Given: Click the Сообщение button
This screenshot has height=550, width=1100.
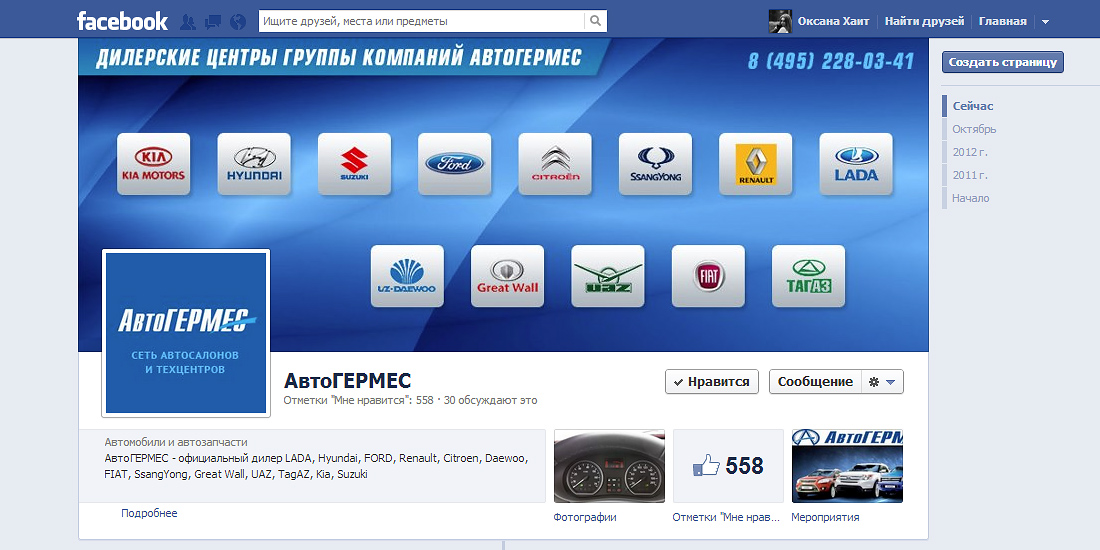Looking at the screenshot, I should pyautogui.click(x=815, y=382).
